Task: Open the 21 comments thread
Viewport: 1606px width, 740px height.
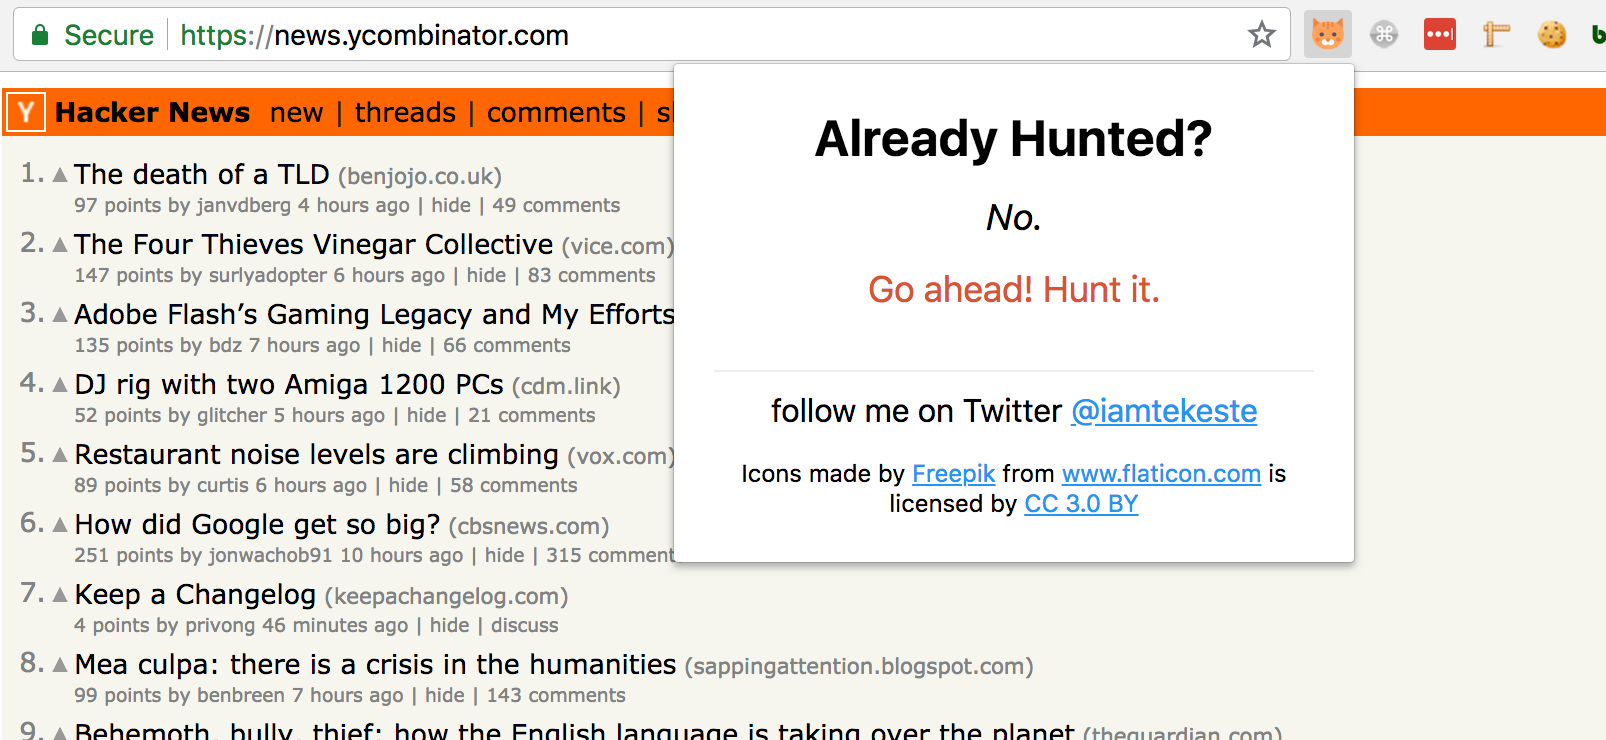Action: [532, 415]
